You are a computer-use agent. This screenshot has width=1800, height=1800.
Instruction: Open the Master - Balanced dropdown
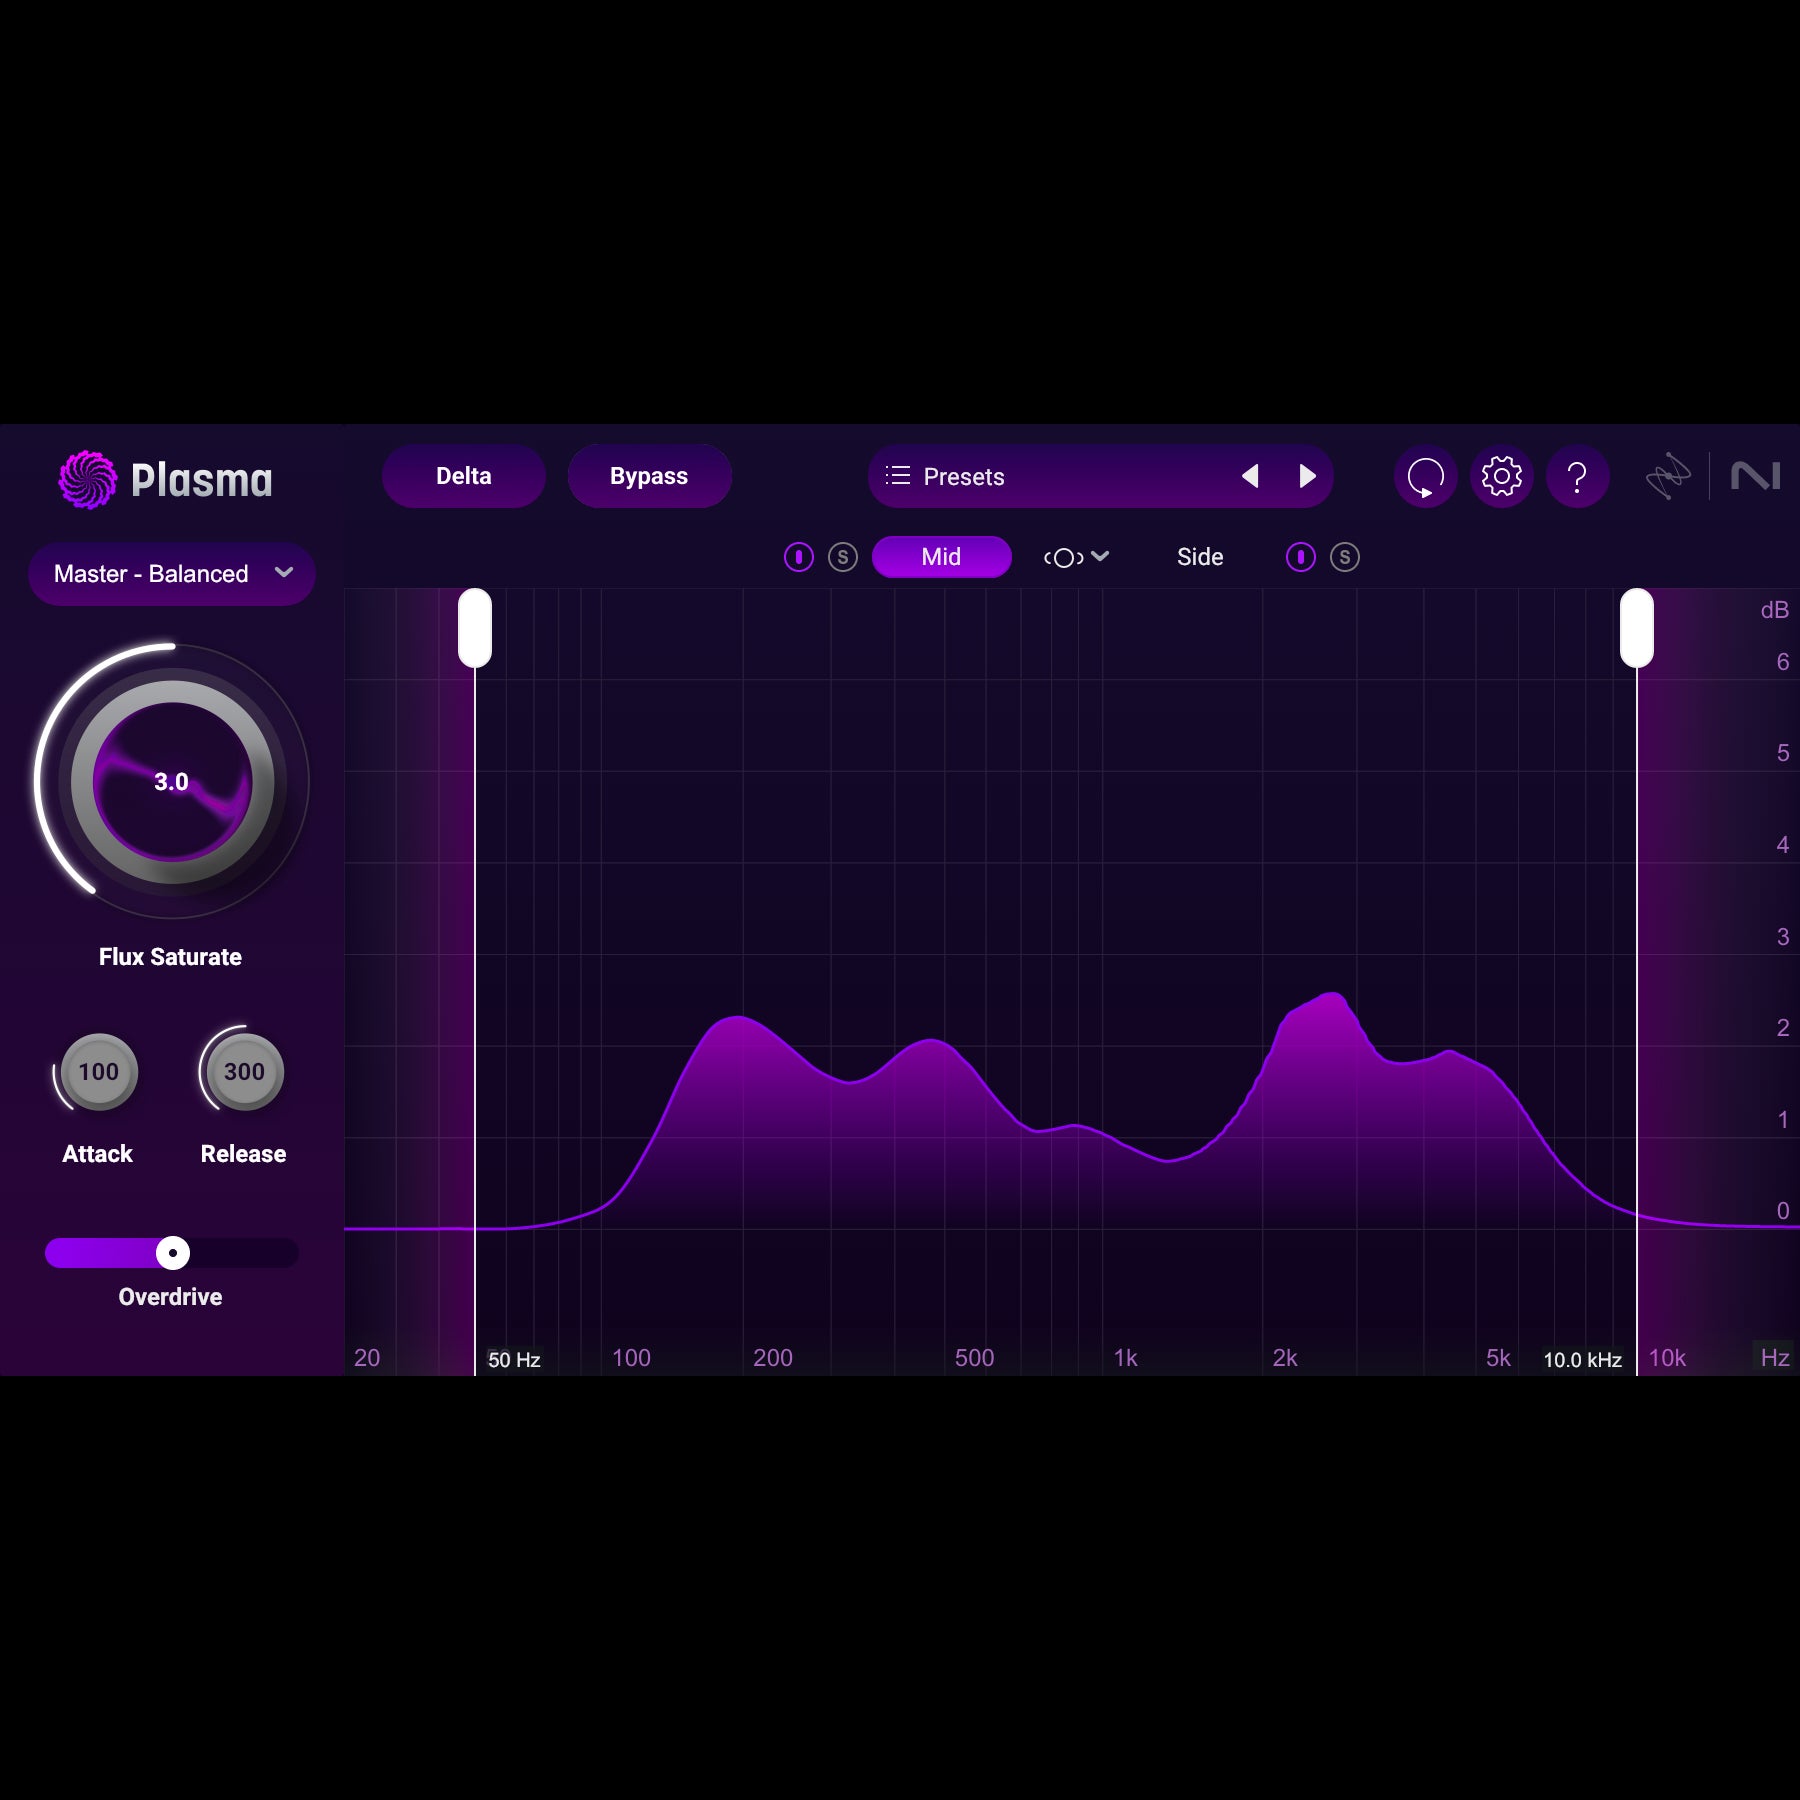[x=172, y=574]
